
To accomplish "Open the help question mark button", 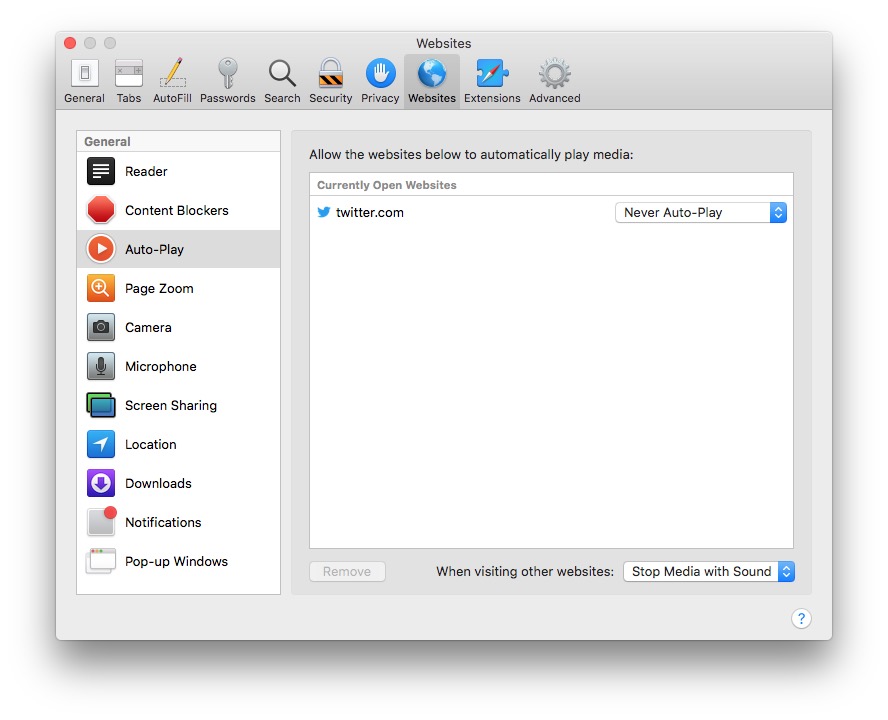I will (x=801, y=618).
